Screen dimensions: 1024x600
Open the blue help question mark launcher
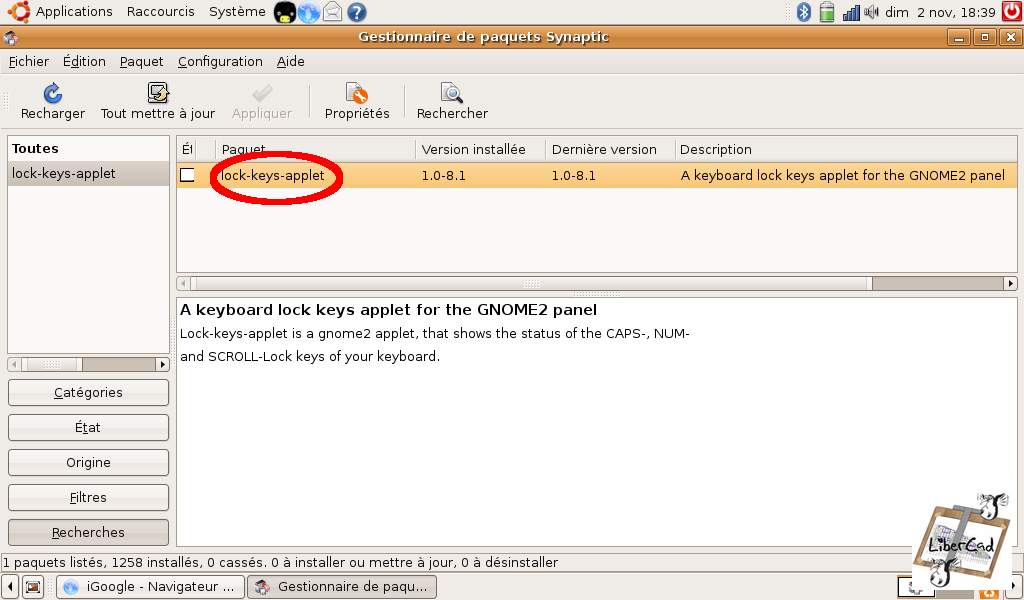tap(357, 12)
